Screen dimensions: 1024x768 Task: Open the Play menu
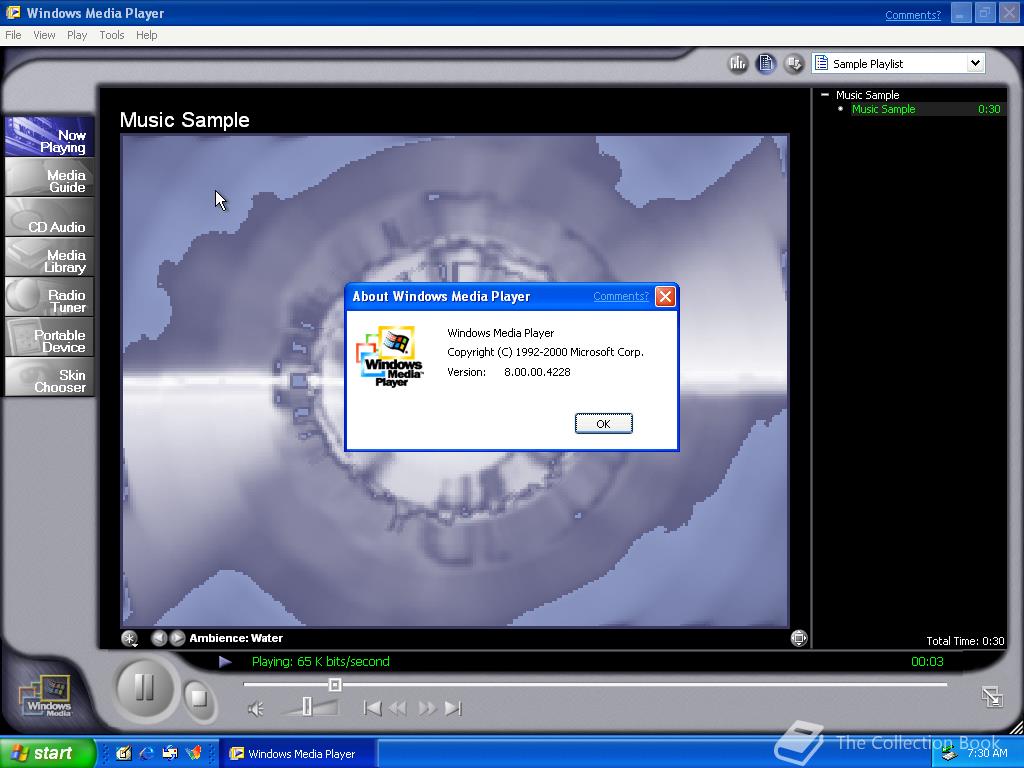[77, 35]
